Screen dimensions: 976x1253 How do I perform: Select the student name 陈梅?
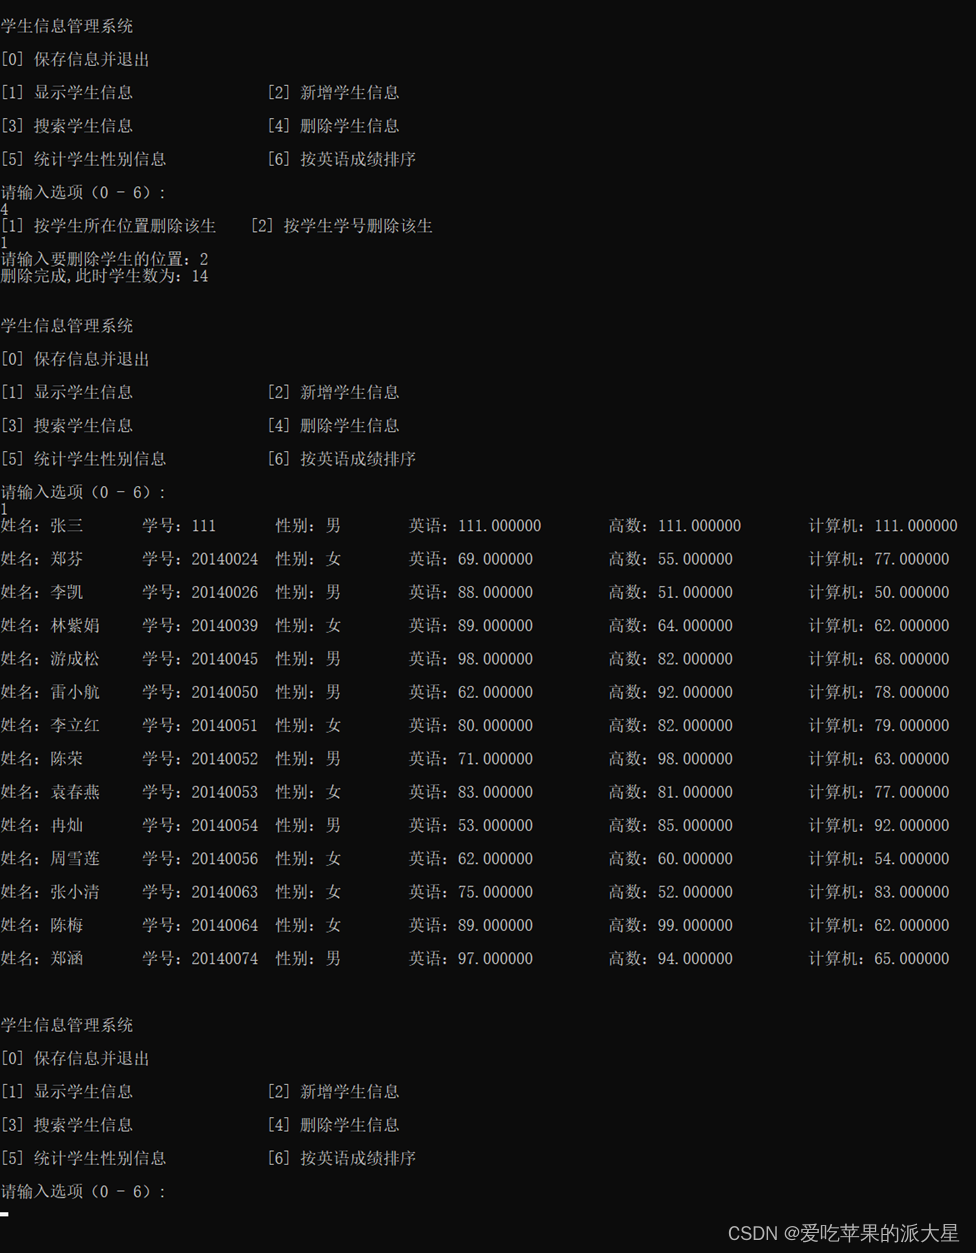(x=67, y=926)
